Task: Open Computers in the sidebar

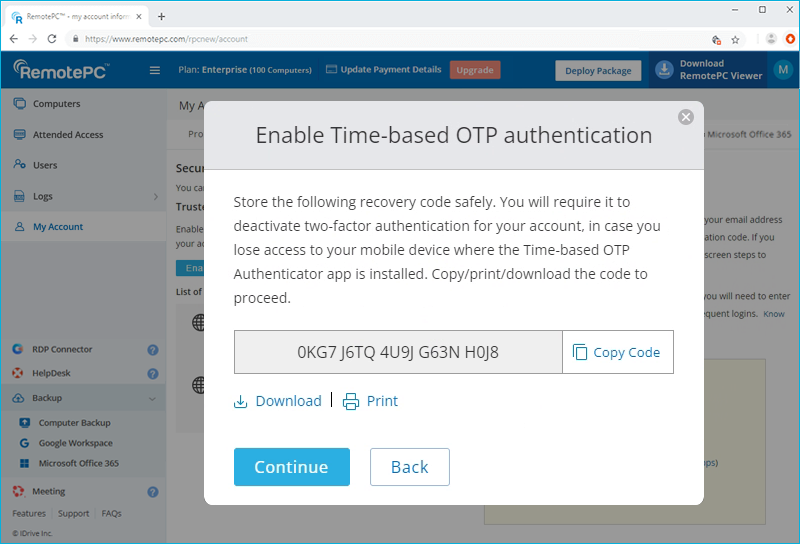Action: point(56,104)
